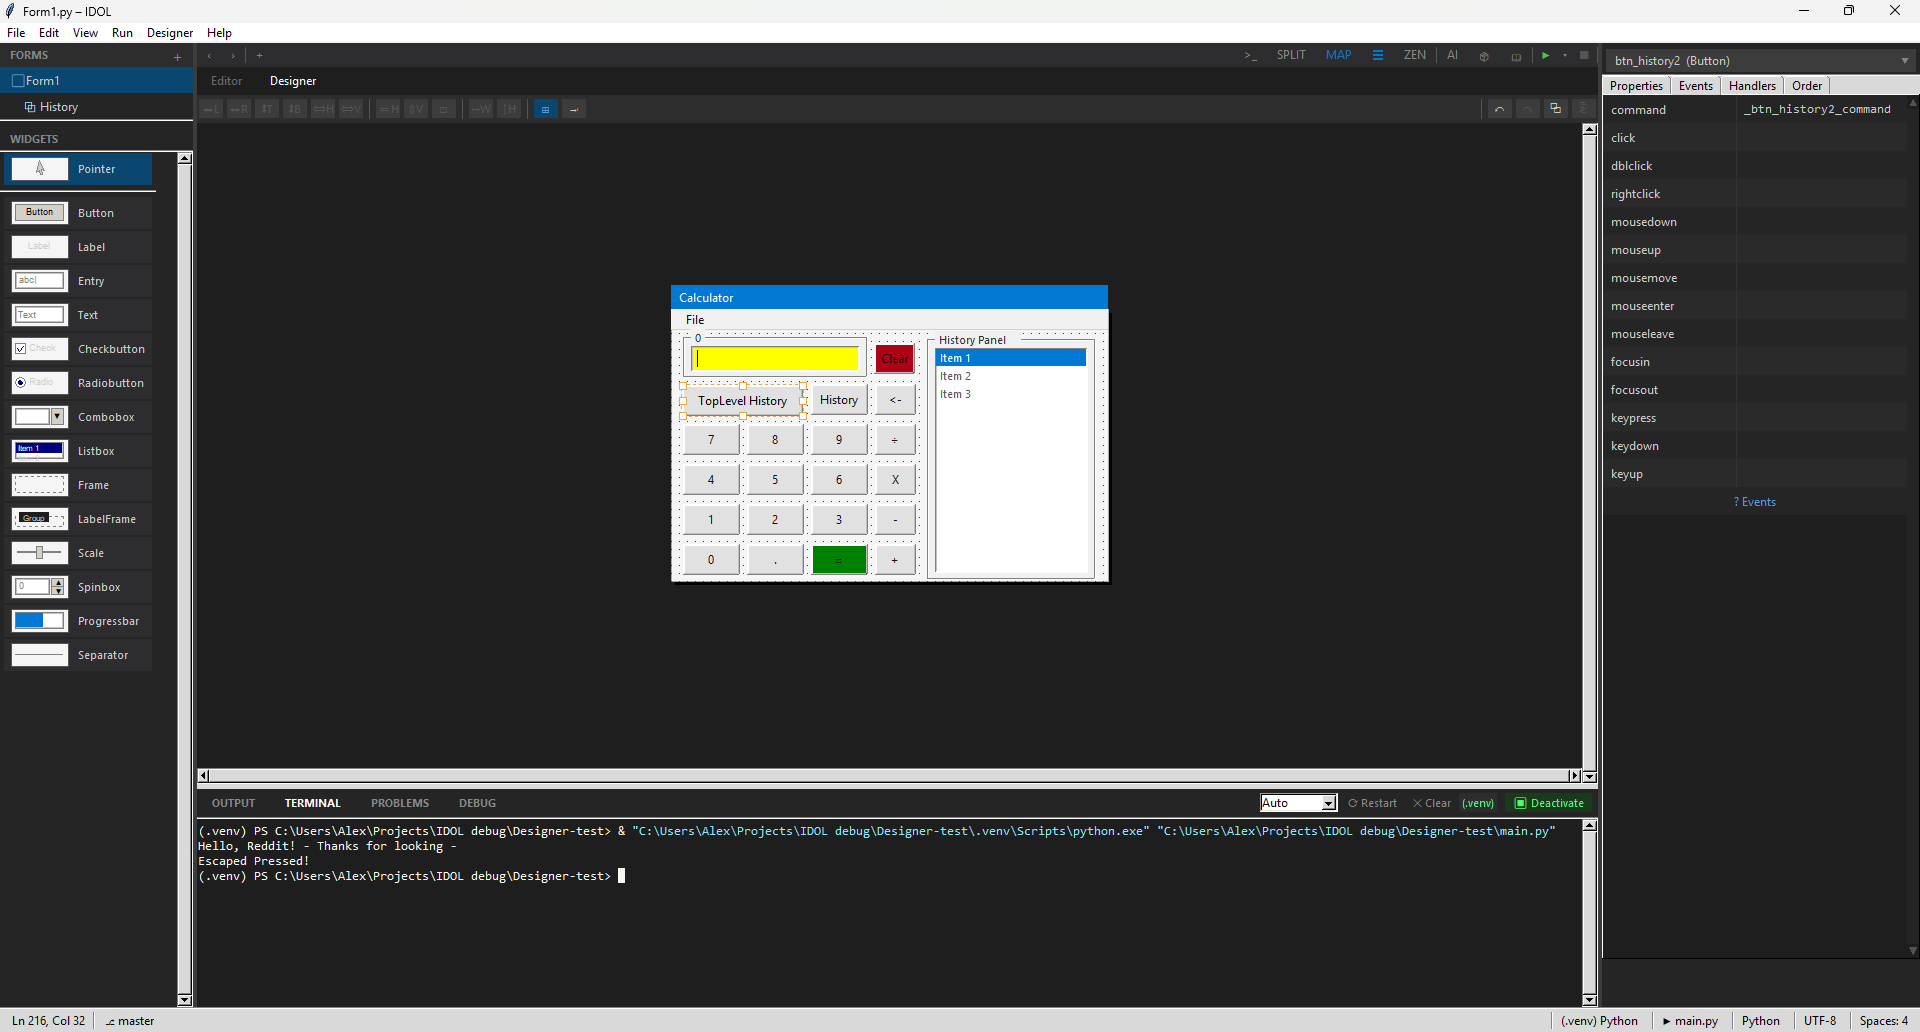Screen dimensions: 1920x1032
Task: Click the Redo arrow in designer toolbar
Action: pos(1527,109)
